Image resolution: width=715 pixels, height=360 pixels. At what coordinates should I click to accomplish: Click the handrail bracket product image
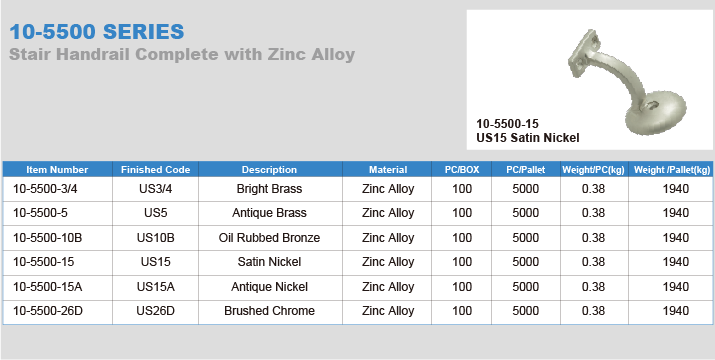(627, 82)
